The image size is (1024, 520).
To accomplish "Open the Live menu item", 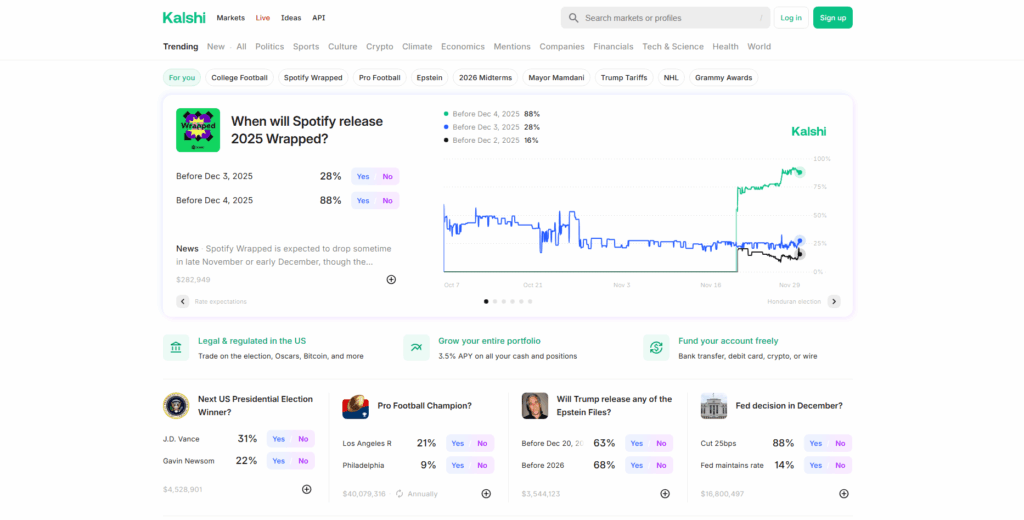I will click(262, 18).
